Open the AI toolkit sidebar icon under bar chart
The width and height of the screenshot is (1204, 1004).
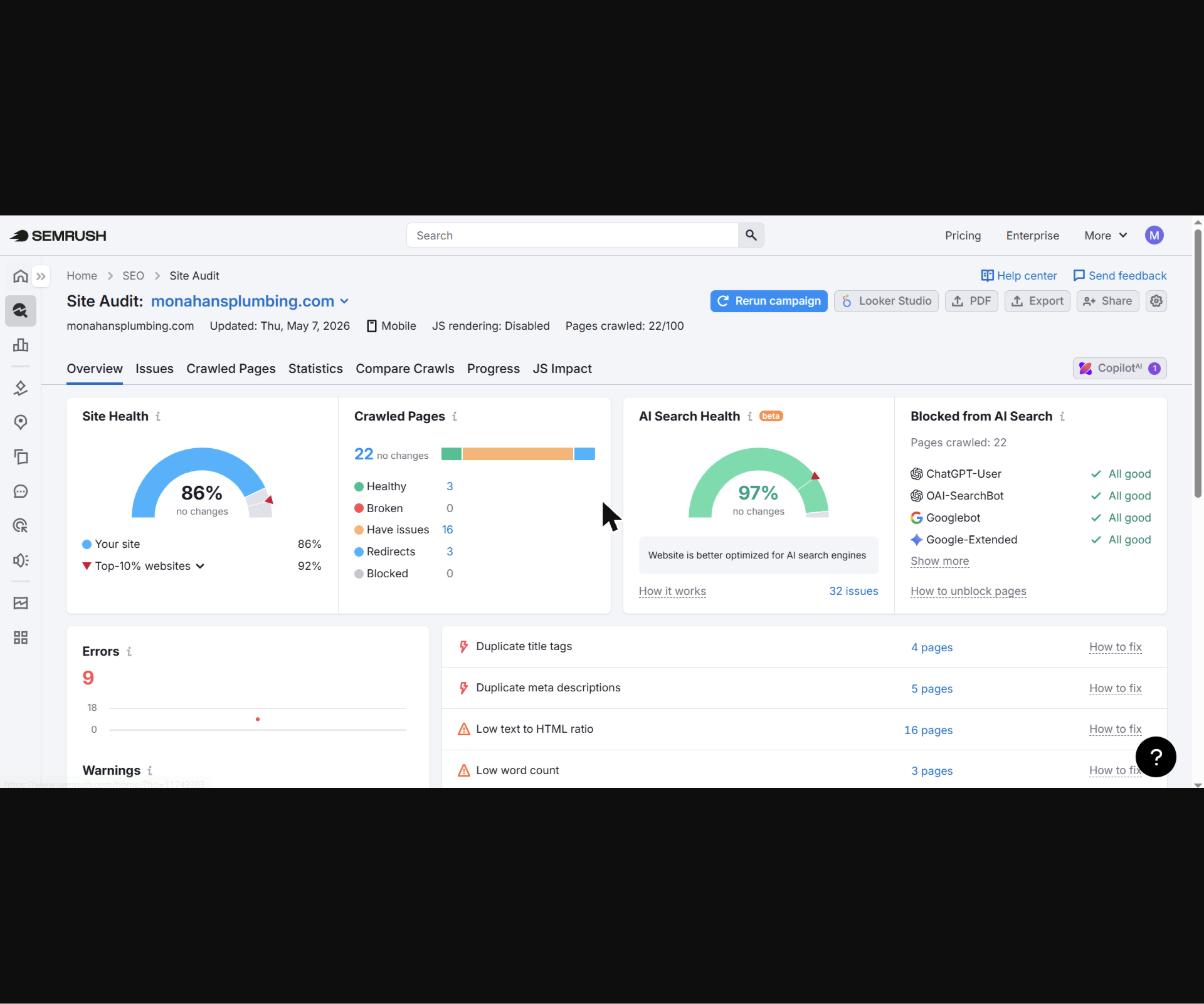(x=20, y=388)
